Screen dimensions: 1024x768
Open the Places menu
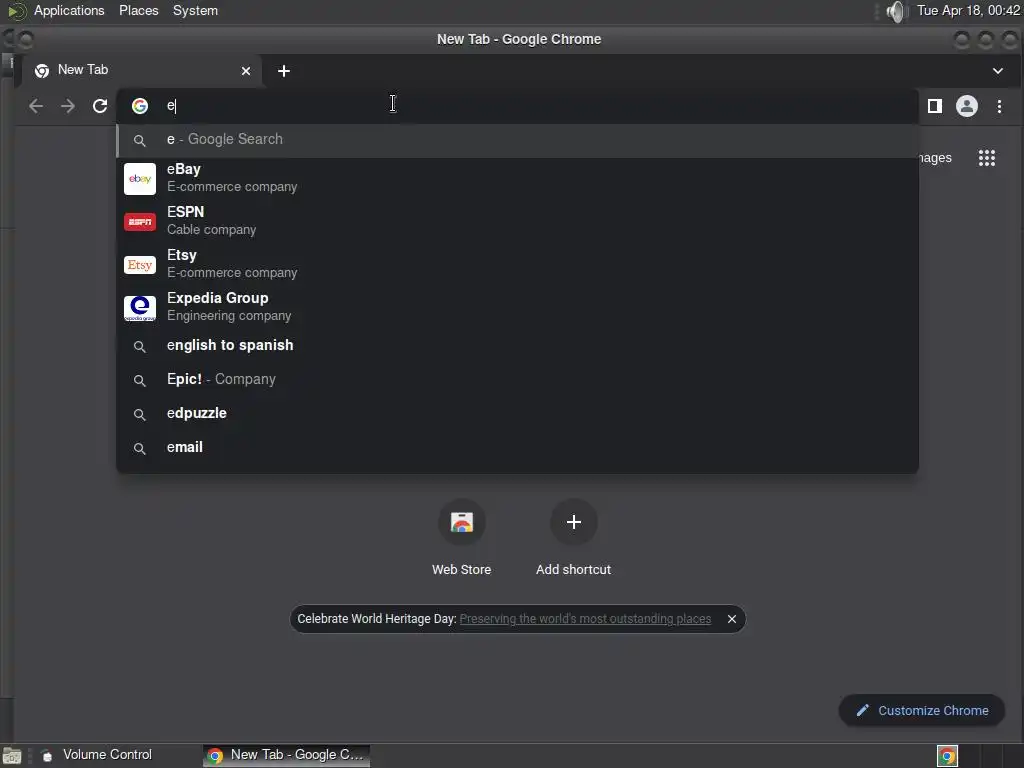(x=138, y=10)
